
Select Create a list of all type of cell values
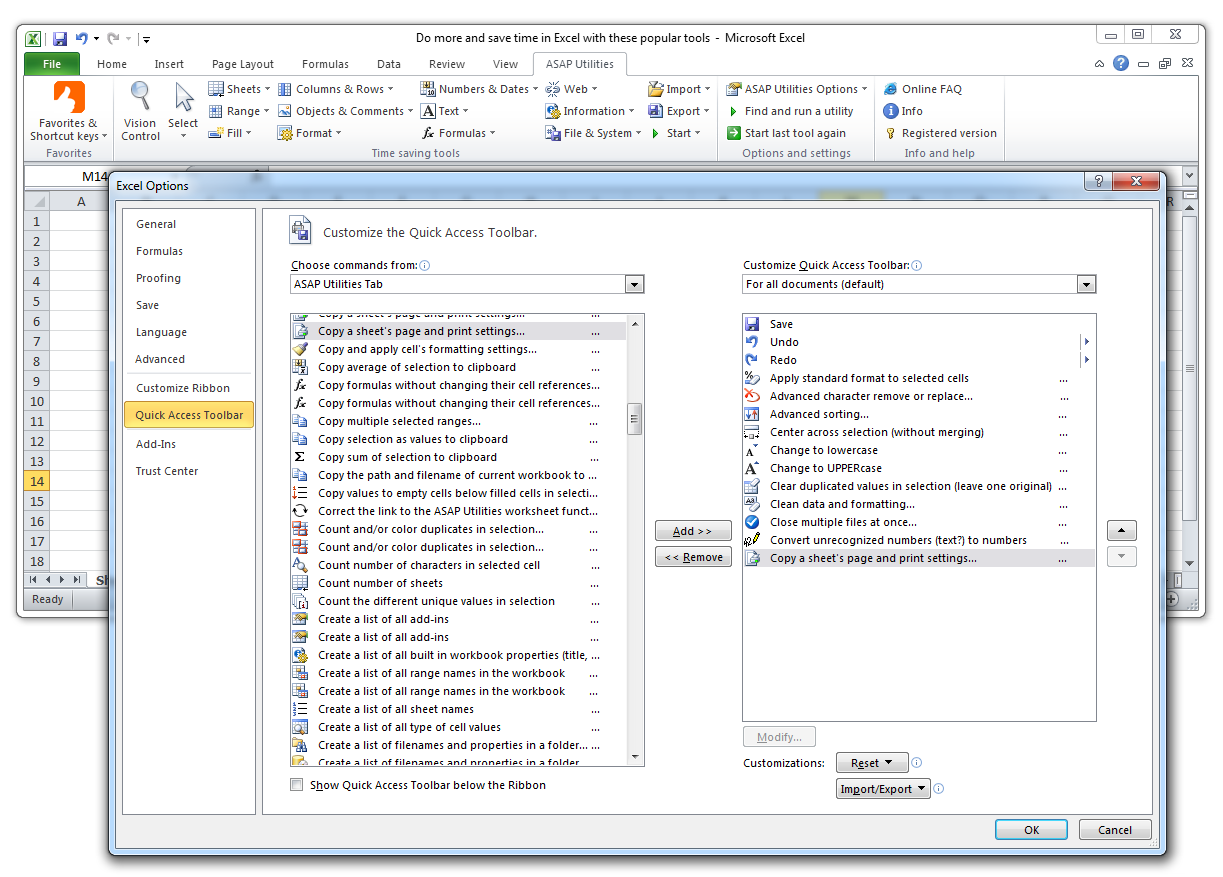pos(458,727)
